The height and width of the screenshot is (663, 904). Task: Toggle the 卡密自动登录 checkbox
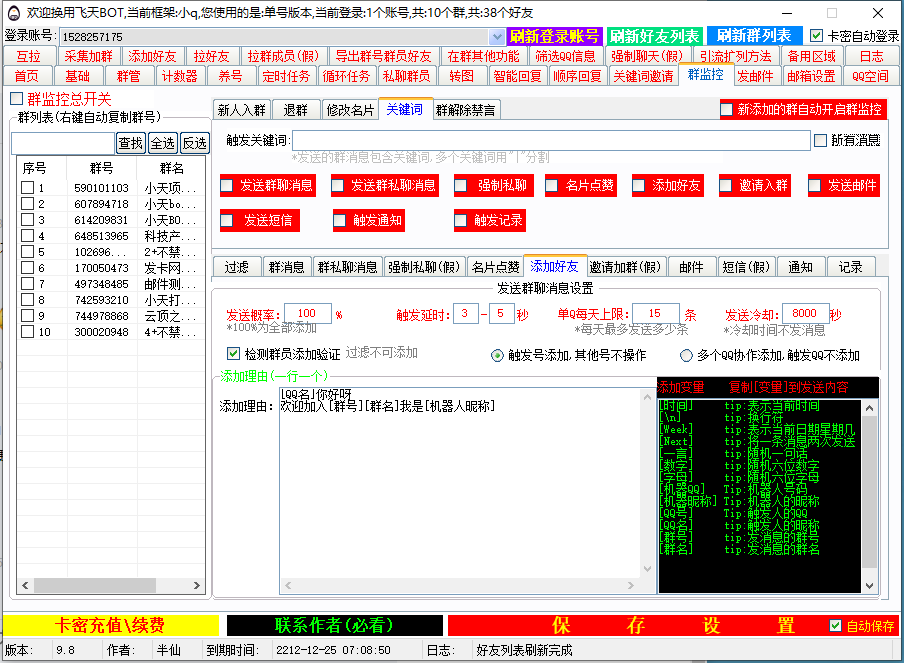click(817, 36)
